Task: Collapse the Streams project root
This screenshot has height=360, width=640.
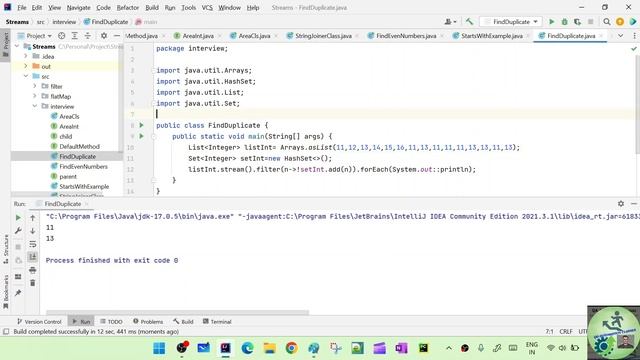Action: point(17,47)
